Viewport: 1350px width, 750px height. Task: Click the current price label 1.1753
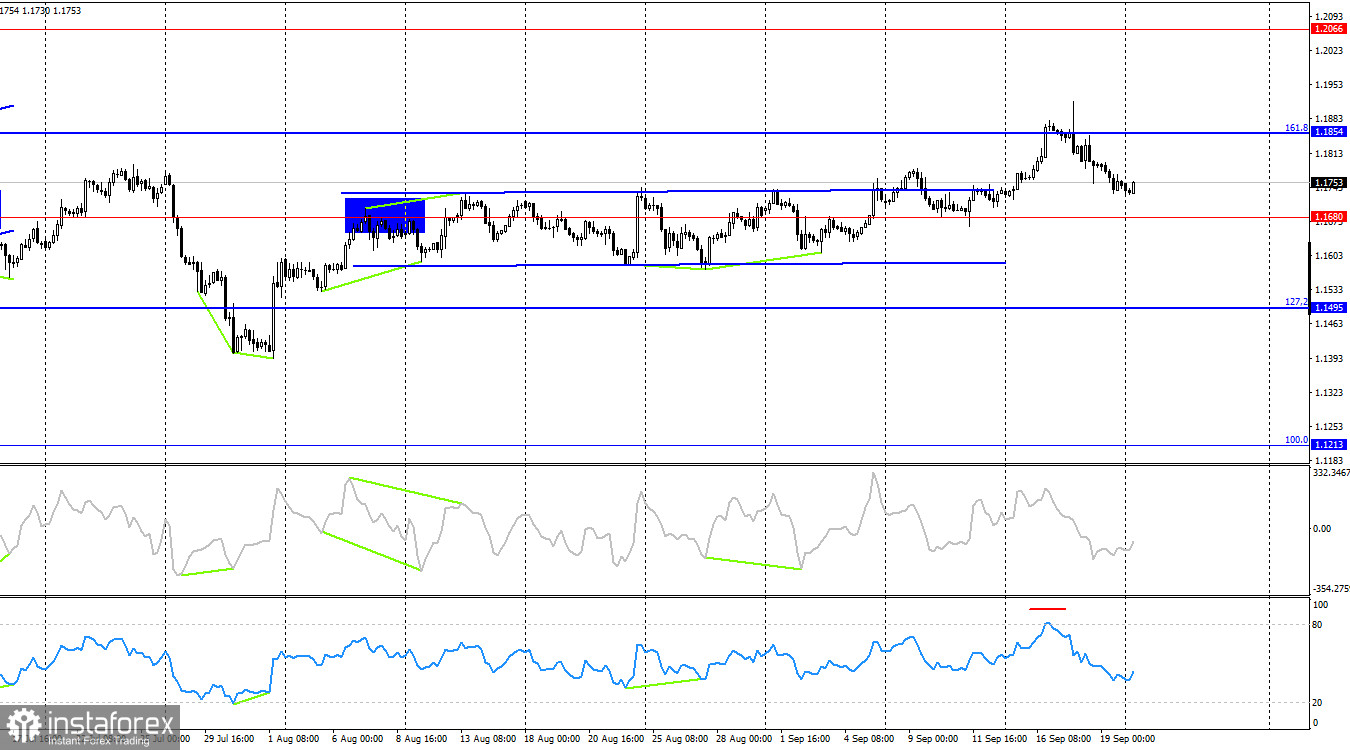[x=1328, y=183]
